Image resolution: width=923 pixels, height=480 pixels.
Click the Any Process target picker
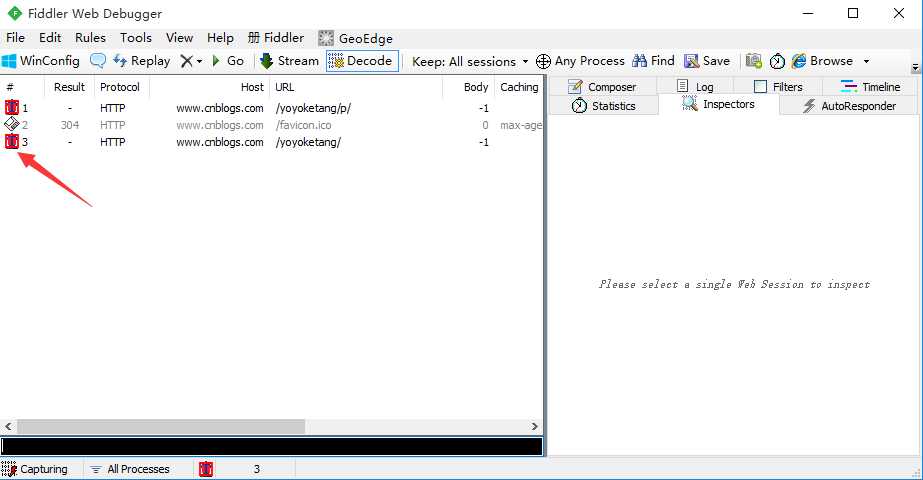tap(580, 61)
